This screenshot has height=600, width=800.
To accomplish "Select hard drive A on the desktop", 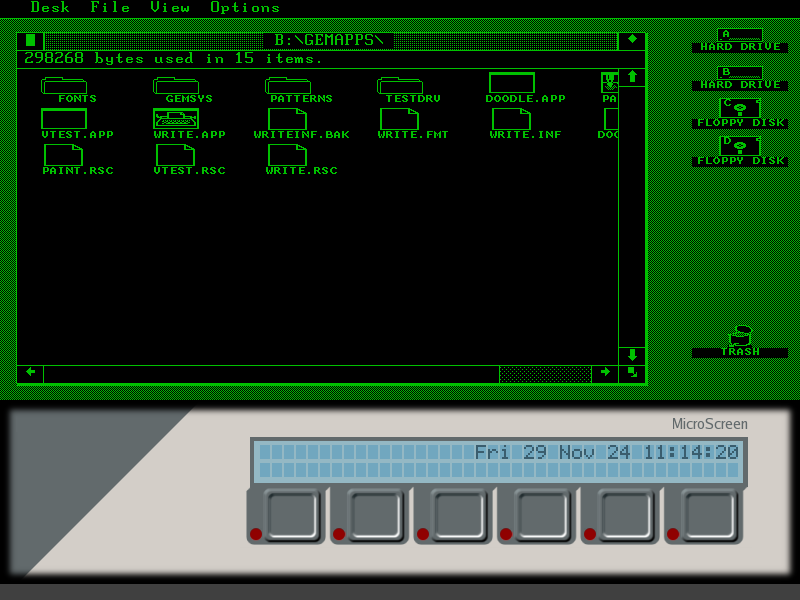I will tap(740, 35).
